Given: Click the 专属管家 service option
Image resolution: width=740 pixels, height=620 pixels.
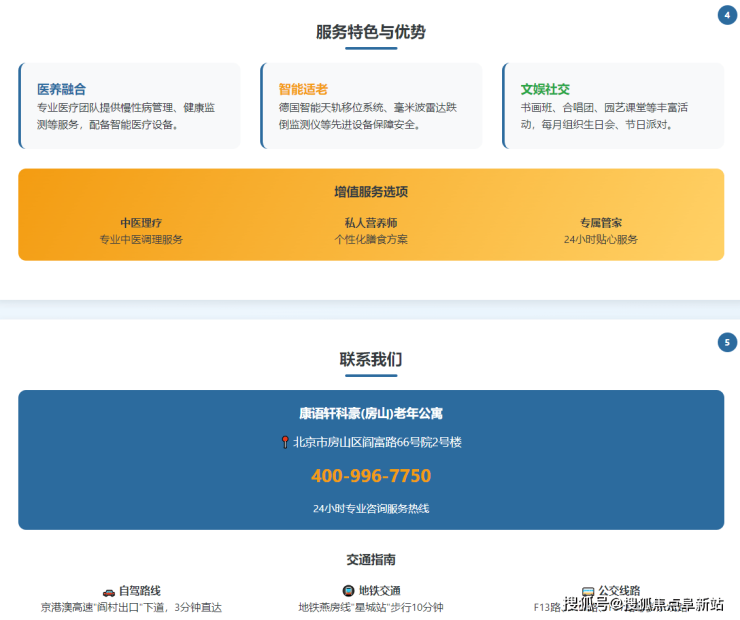Looking at the screenshot, I should pyautogui.click(x=600, y=223).
